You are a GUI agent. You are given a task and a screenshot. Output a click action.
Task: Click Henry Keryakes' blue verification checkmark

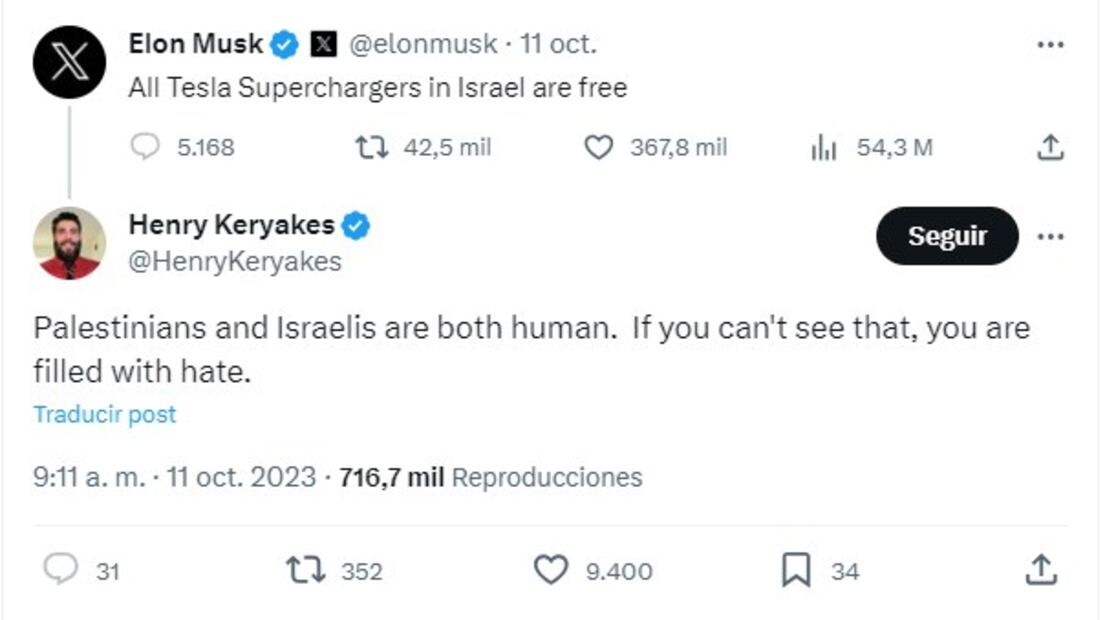coord(355,226)
